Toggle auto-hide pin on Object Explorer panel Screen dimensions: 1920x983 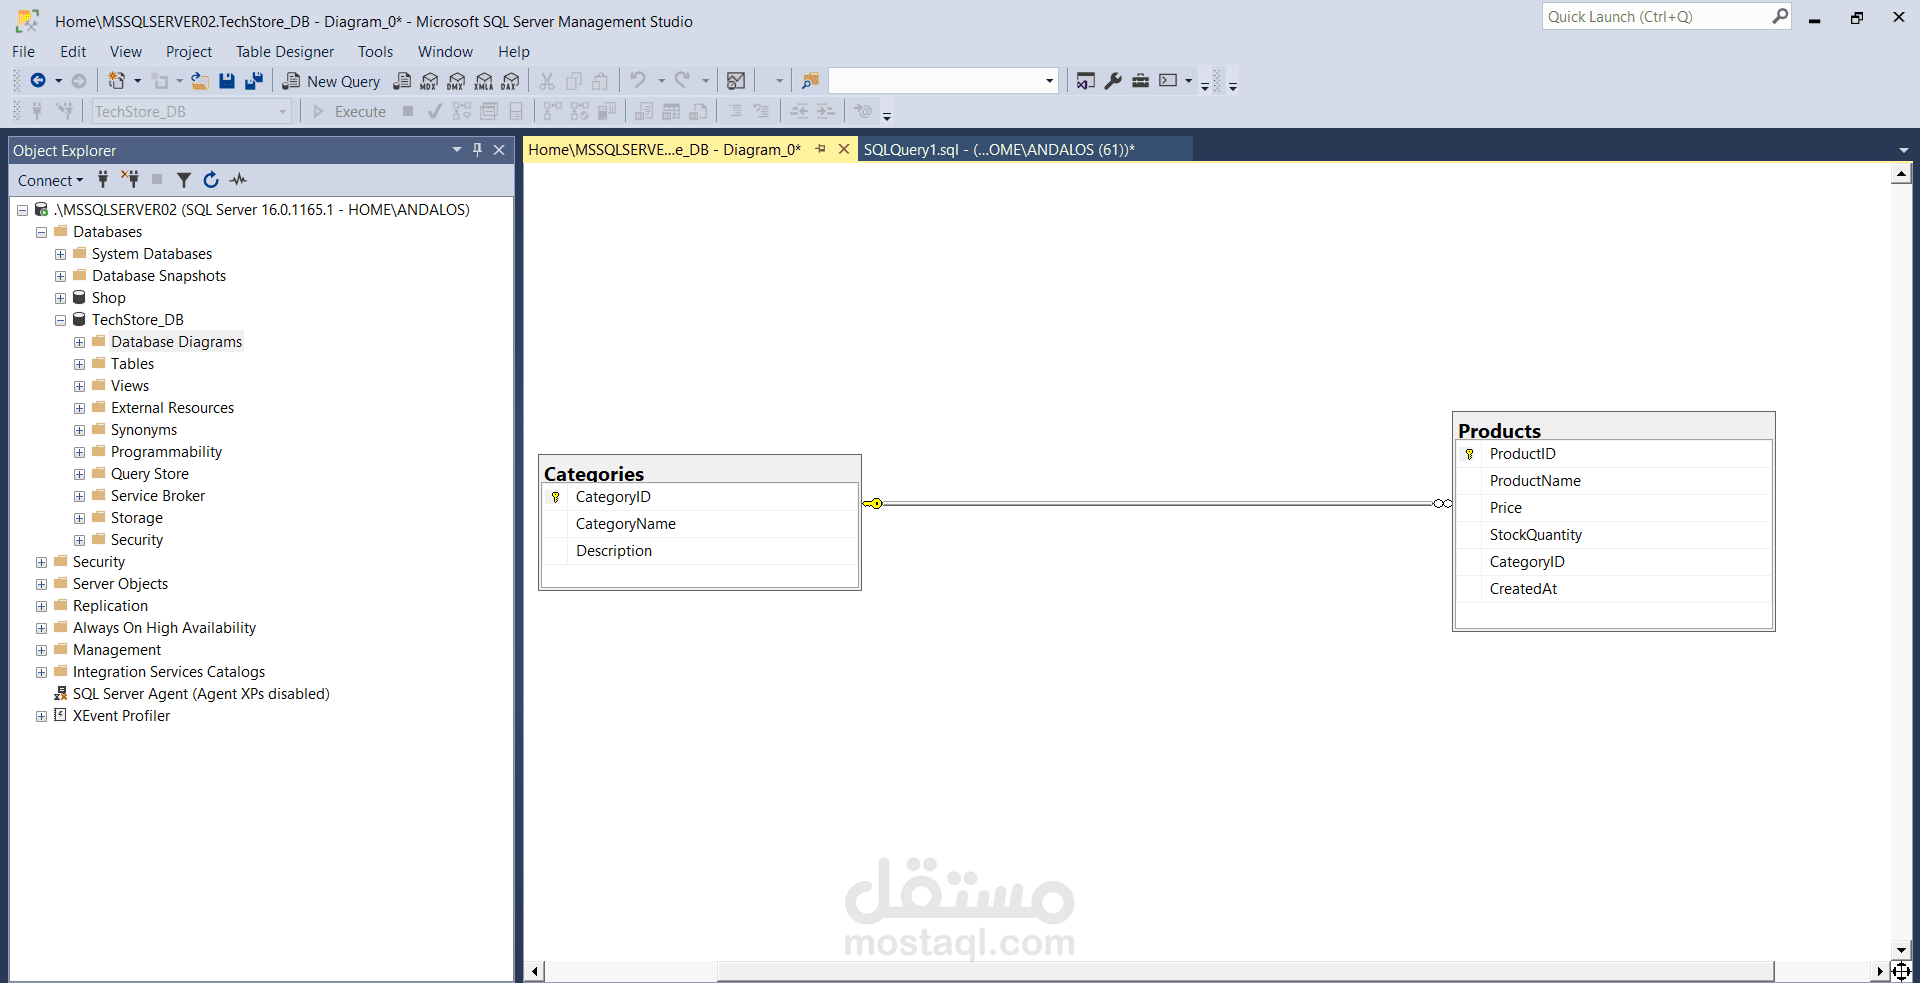pos(477,150)
